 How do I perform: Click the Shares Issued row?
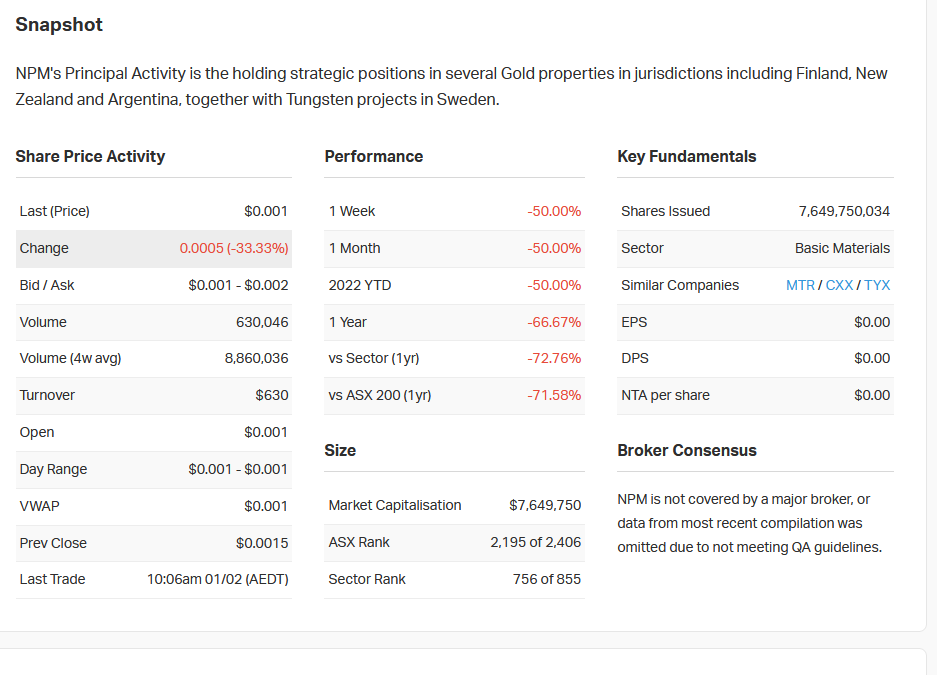pyautogui.click(x=755, y=211)
